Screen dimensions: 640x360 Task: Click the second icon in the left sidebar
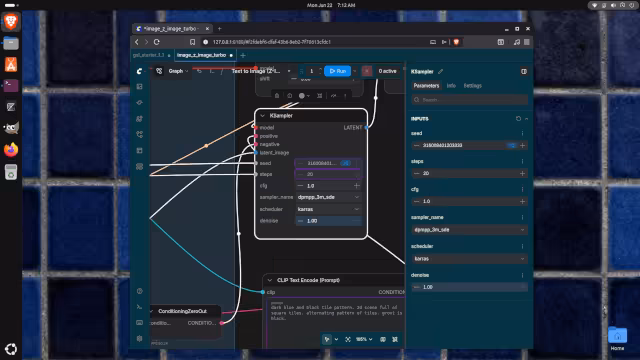point(140,102)
